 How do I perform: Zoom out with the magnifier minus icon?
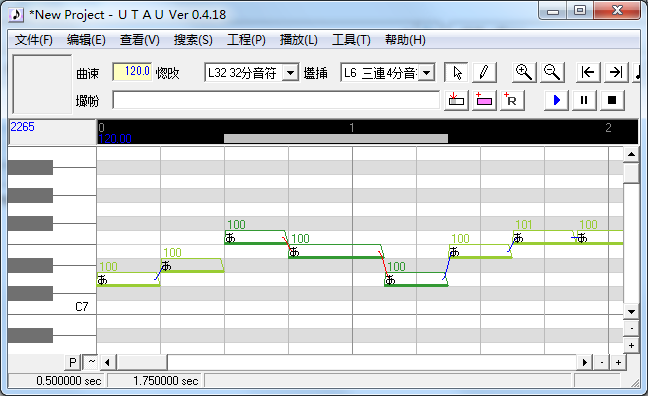552,73
